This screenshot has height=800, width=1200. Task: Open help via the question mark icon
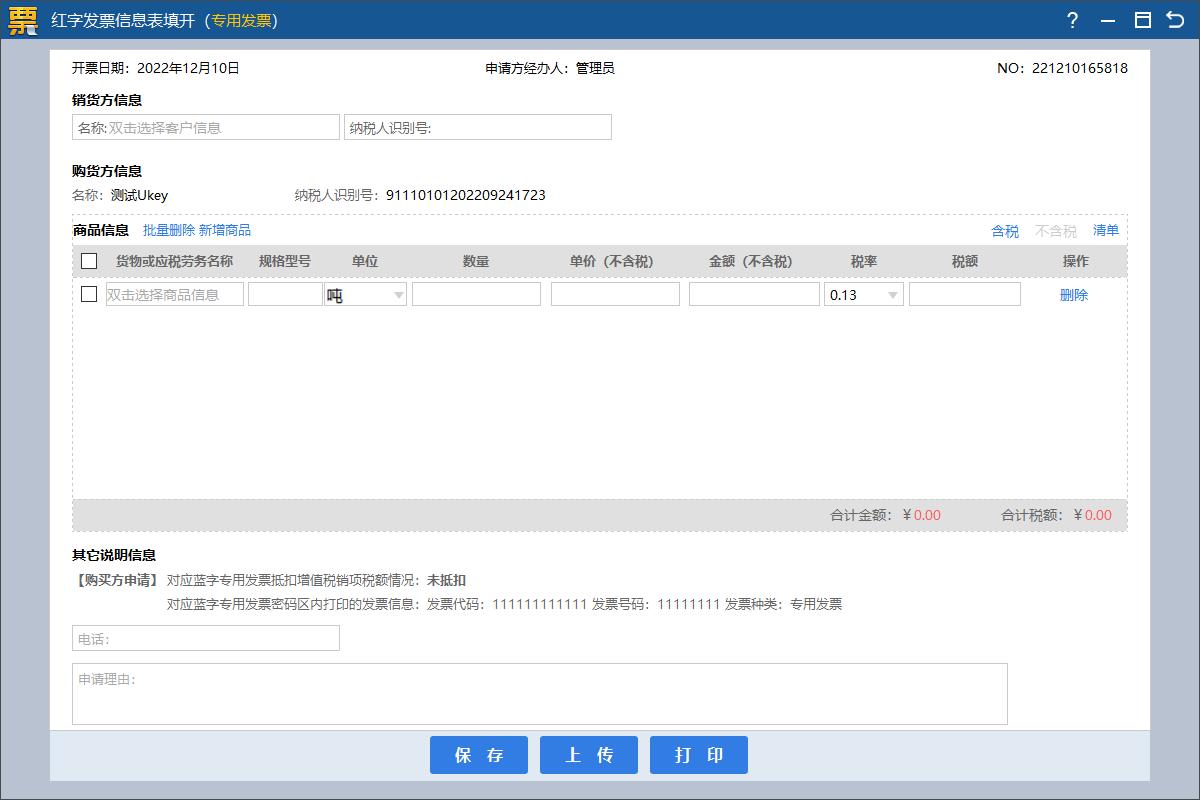(x=1073, y=20)
